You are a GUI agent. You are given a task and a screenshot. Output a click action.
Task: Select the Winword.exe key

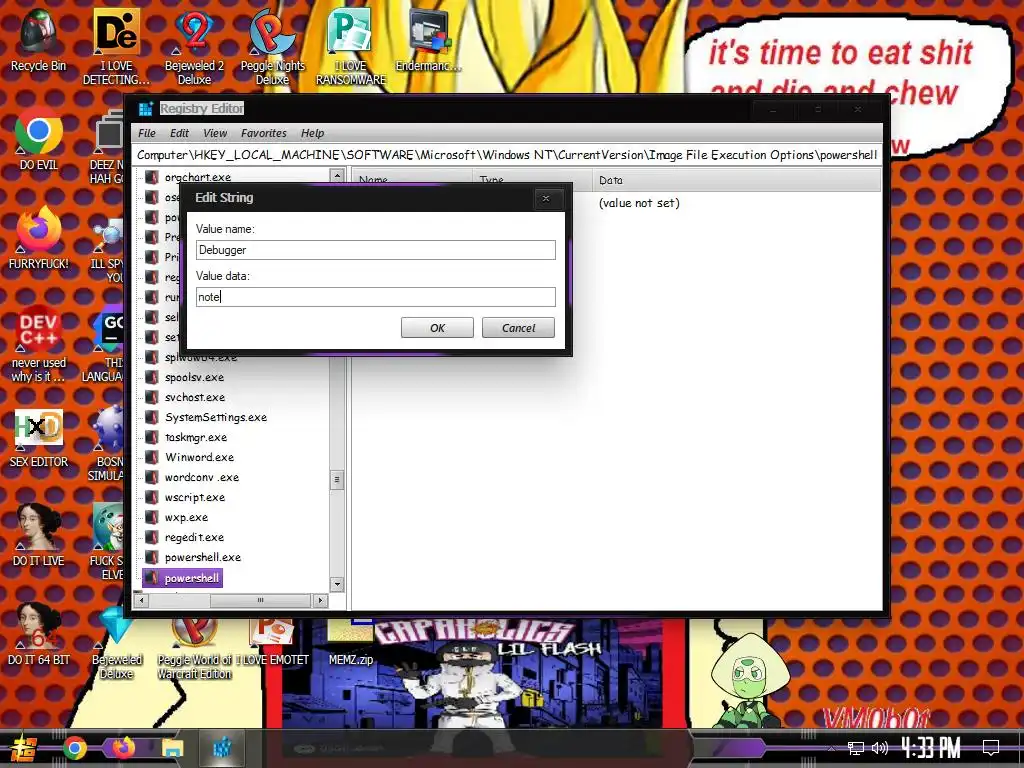click(x=199, y=457)
